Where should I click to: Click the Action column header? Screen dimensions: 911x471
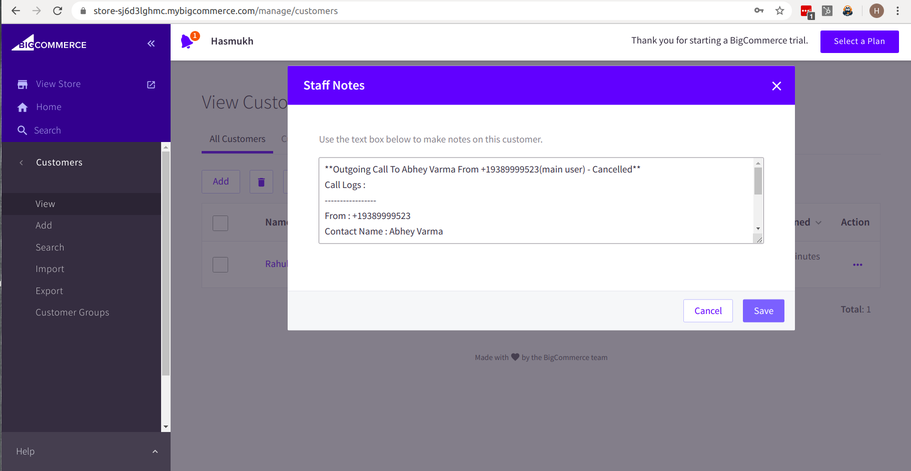(855, 222)
